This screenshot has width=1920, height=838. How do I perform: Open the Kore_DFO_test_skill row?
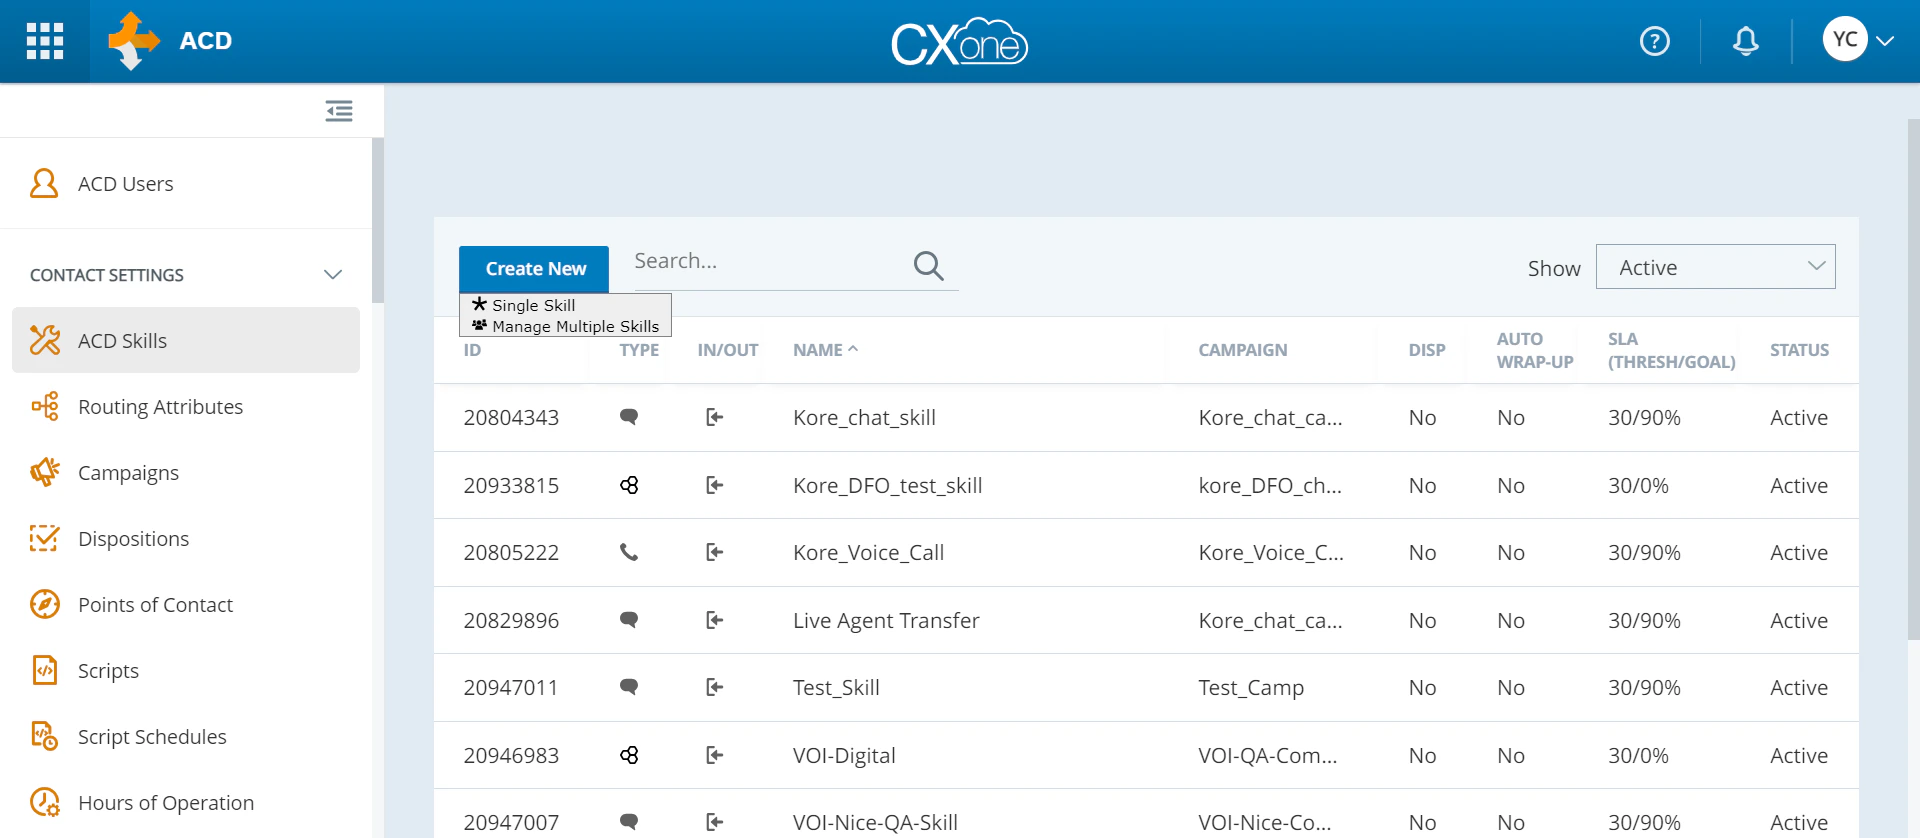coord(1146,485)
